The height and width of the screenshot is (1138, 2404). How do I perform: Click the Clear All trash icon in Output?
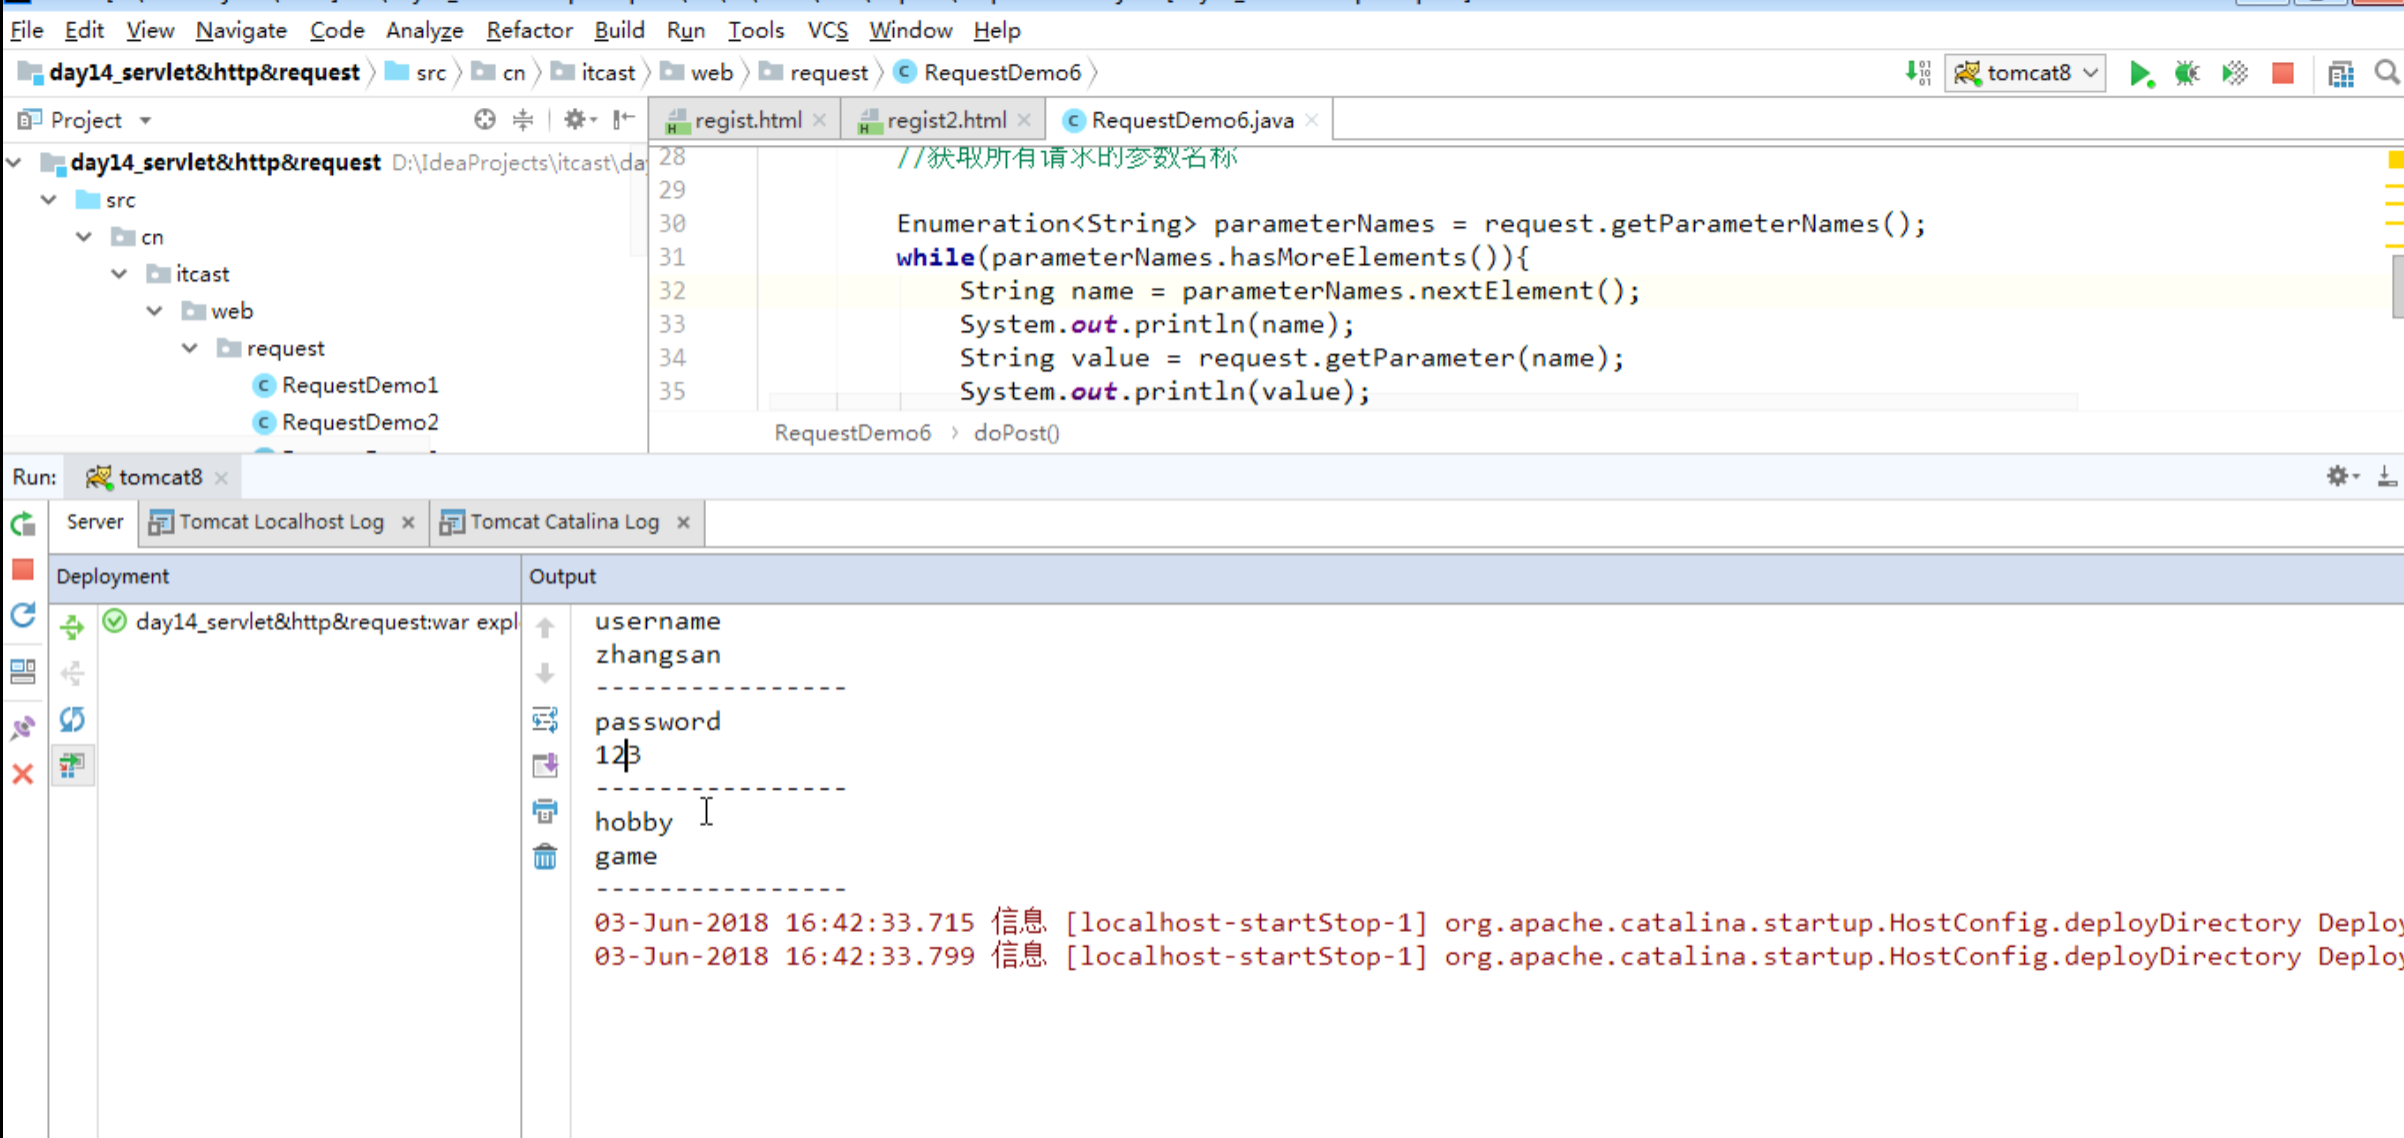point(545,857)
